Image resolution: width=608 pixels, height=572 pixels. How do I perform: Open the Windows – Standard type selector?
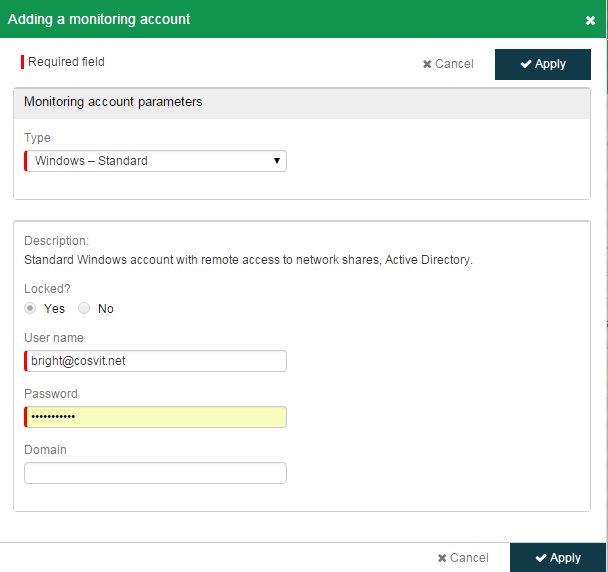[155, 161]
